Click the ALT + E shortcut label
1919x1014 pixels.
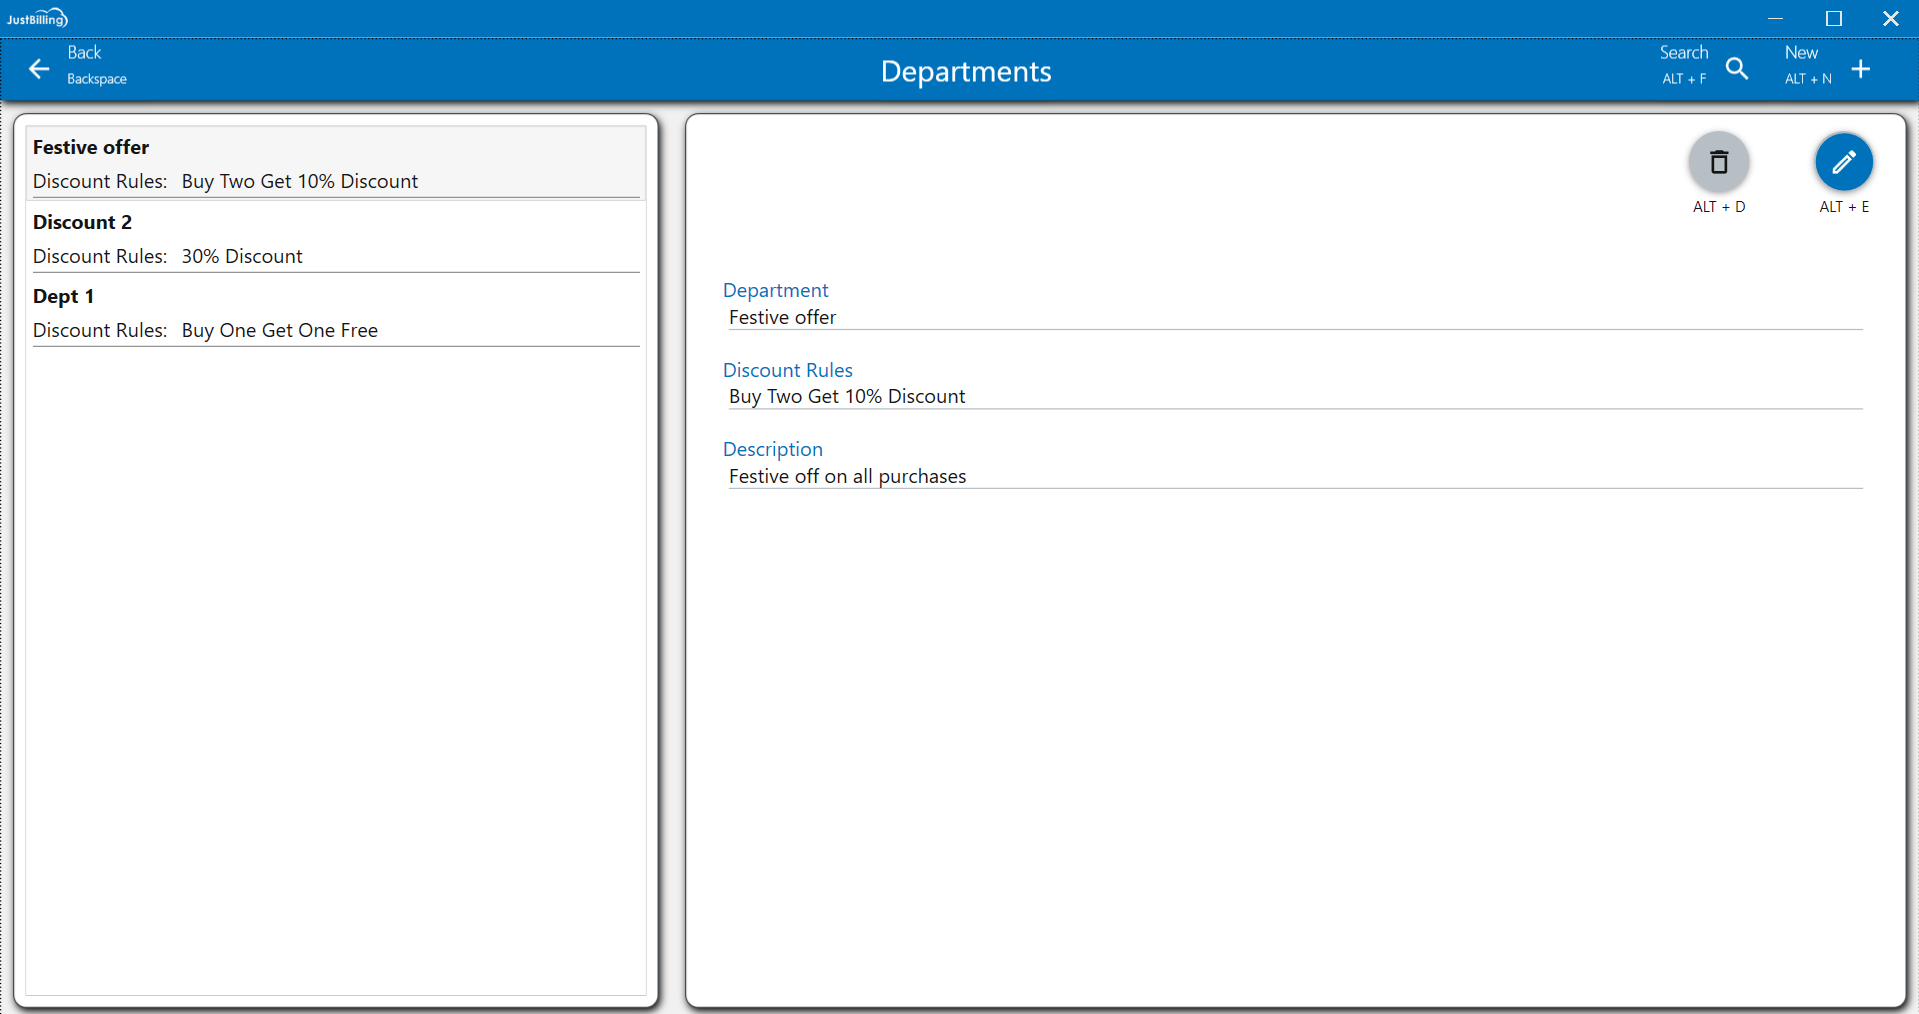1843,207
